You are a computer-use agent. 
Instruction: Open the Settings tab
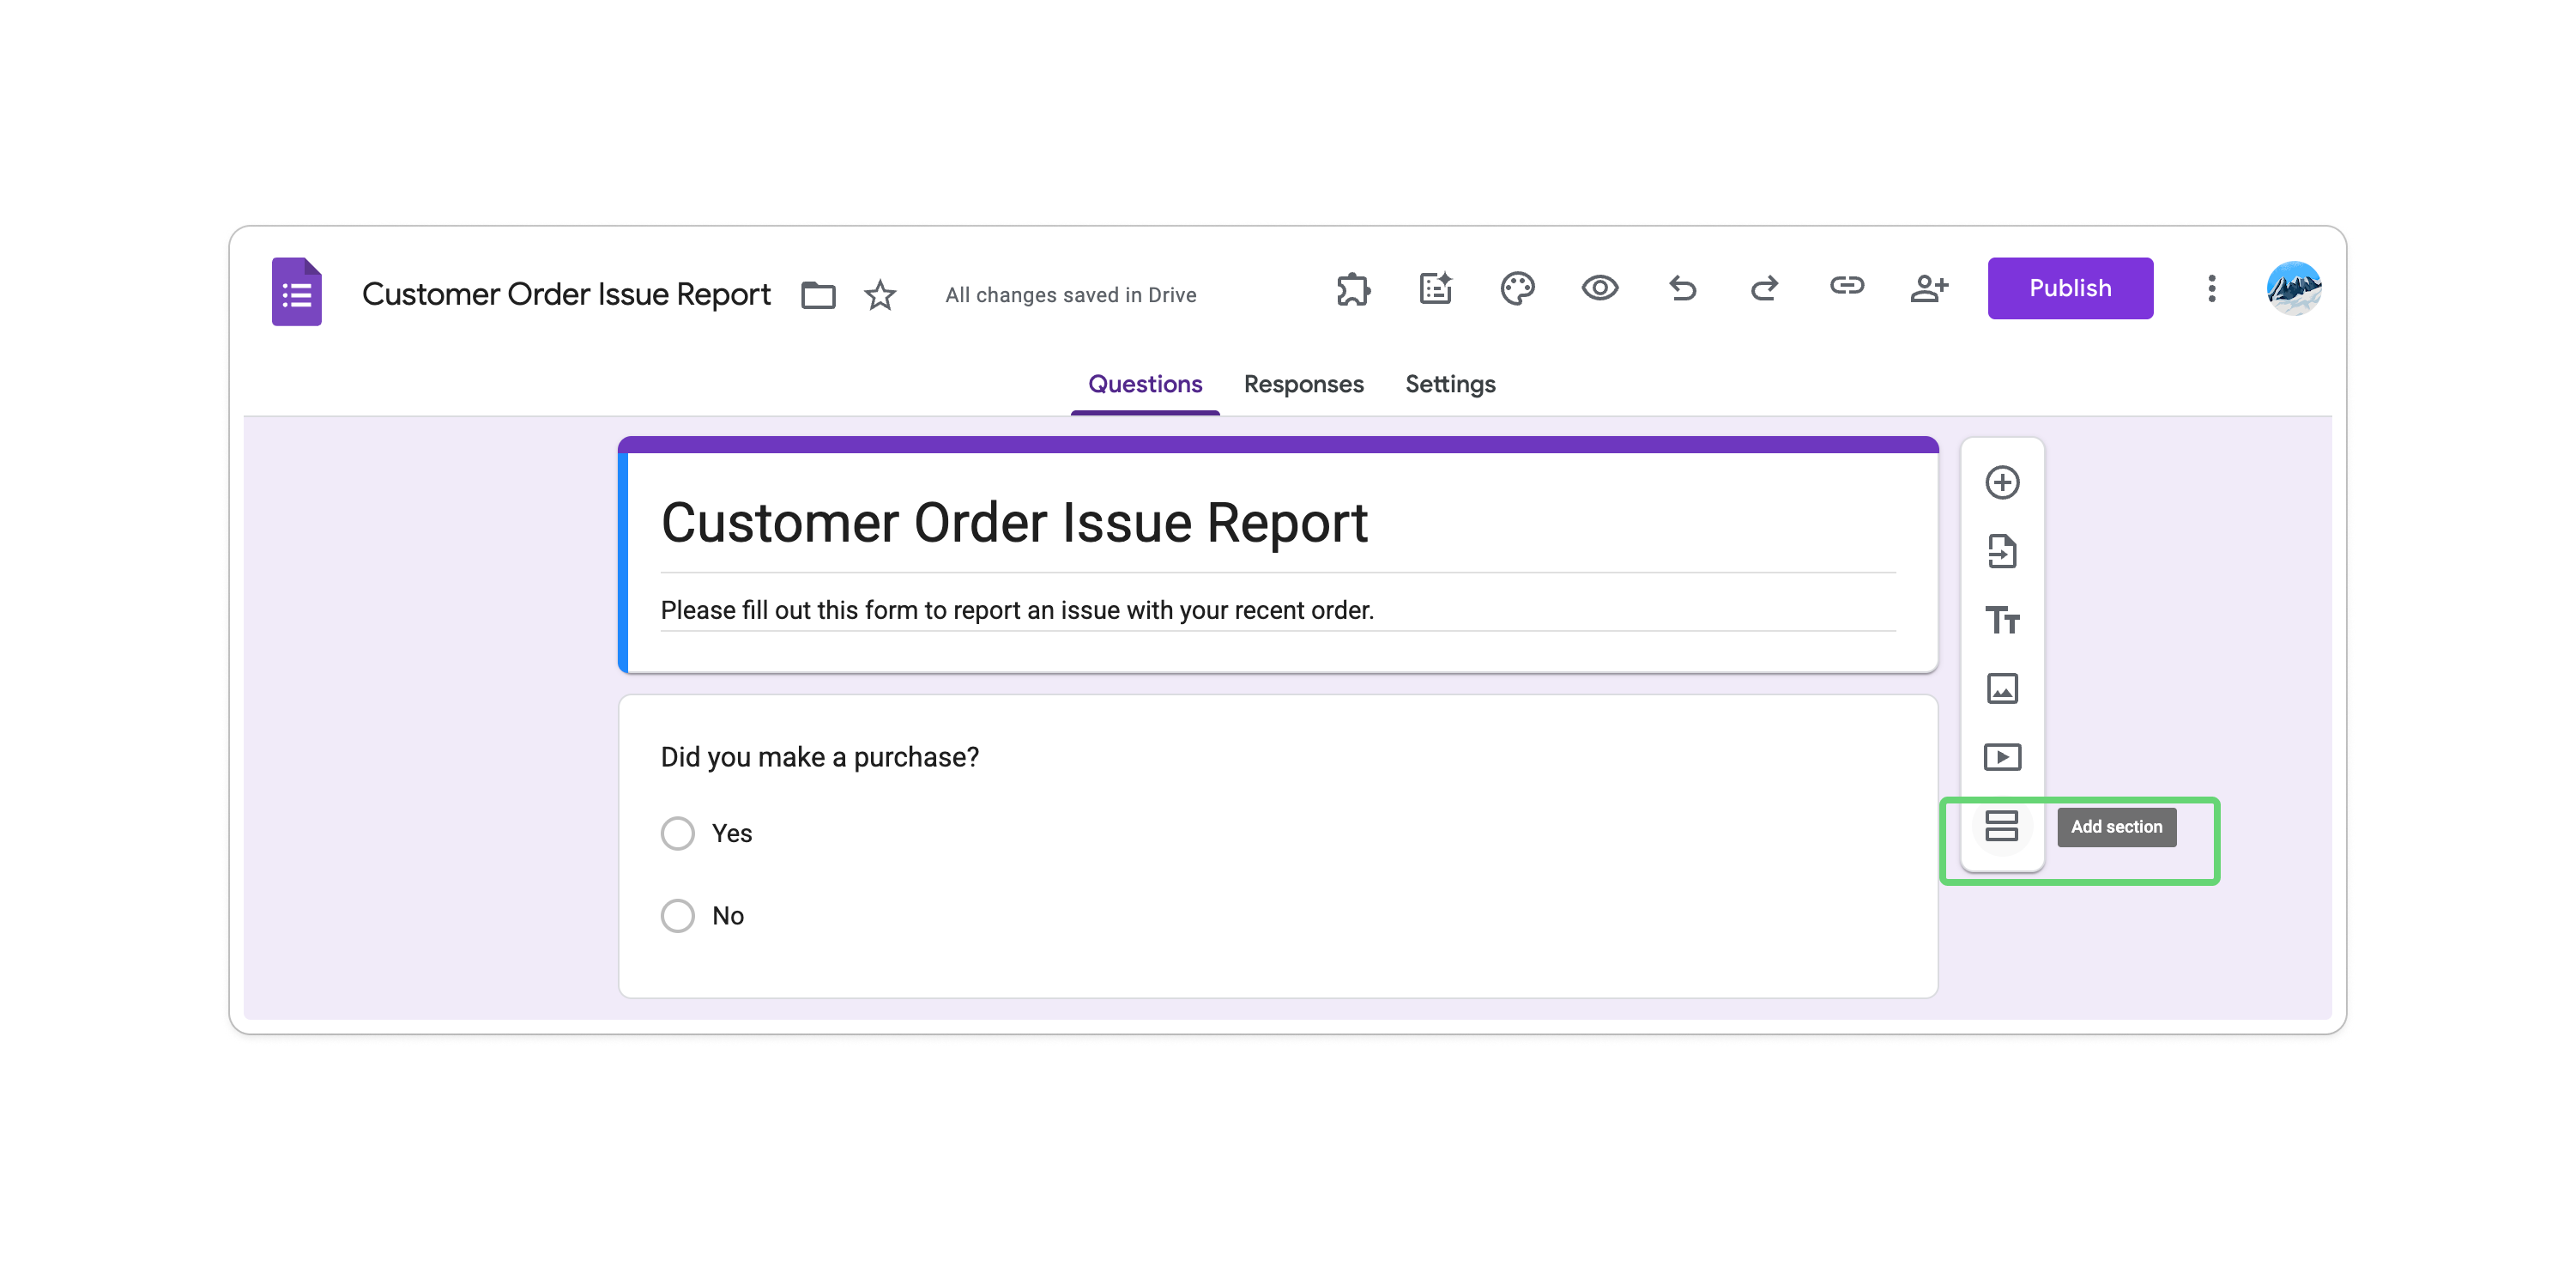[x=1450, y=384]
